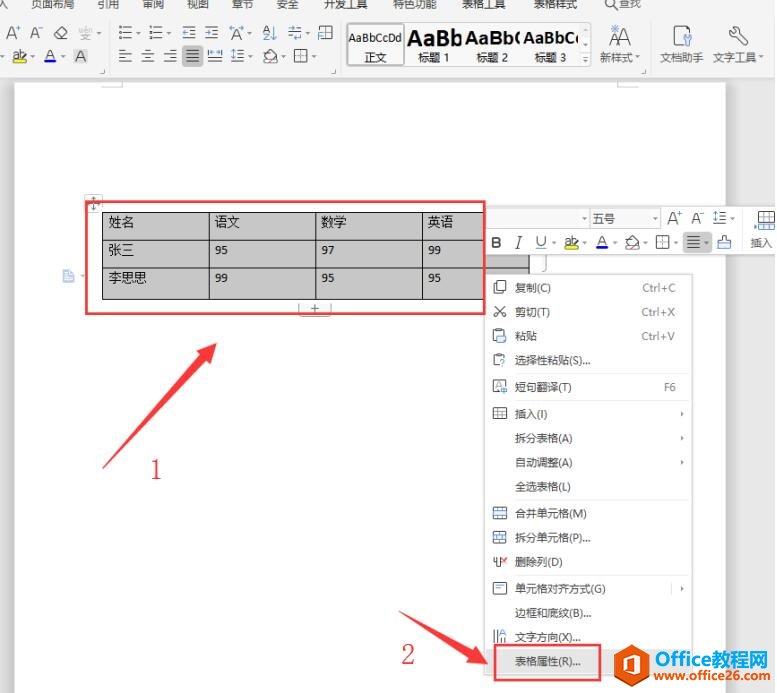777x693 pixels.
Task: Toggle align right in ribbon
Action: coord(170,56)
